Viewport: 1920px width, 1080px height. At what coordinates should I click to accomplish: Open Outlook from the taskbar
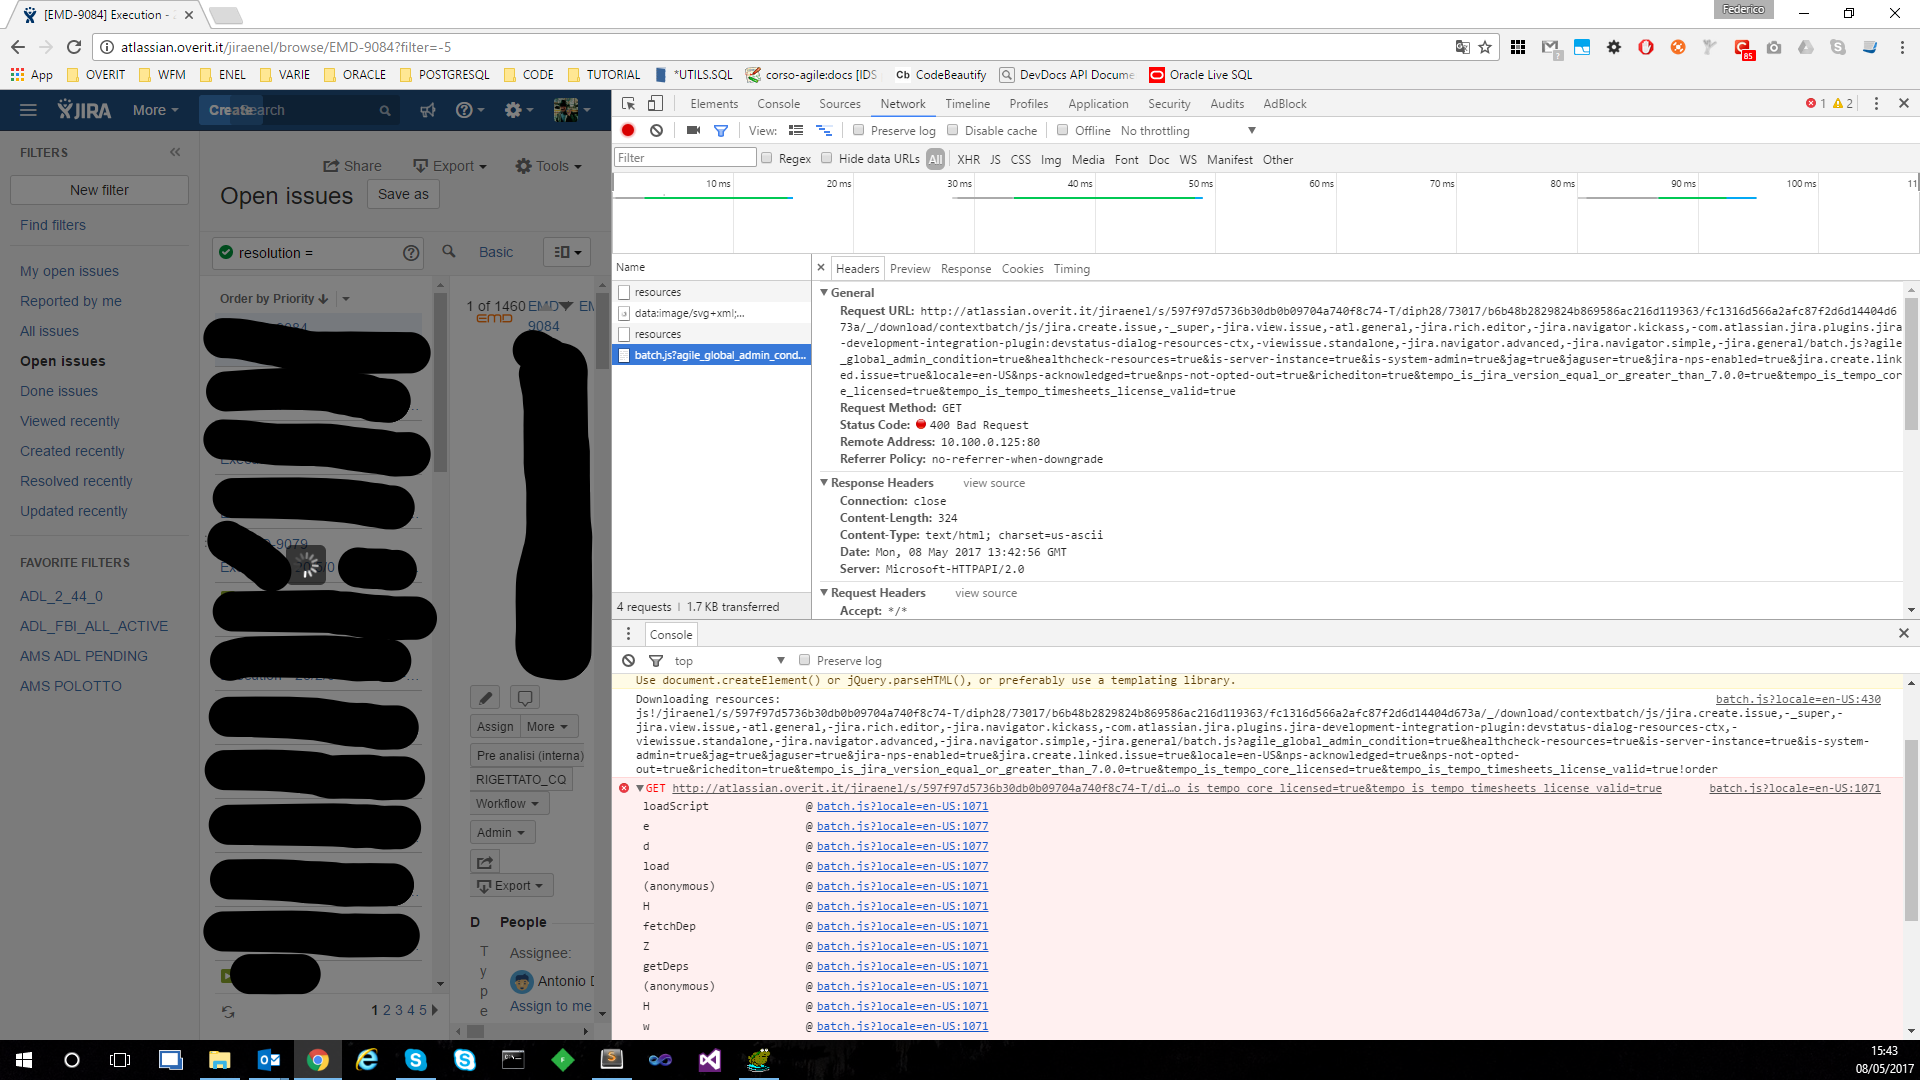click(x=269, y=1060)
